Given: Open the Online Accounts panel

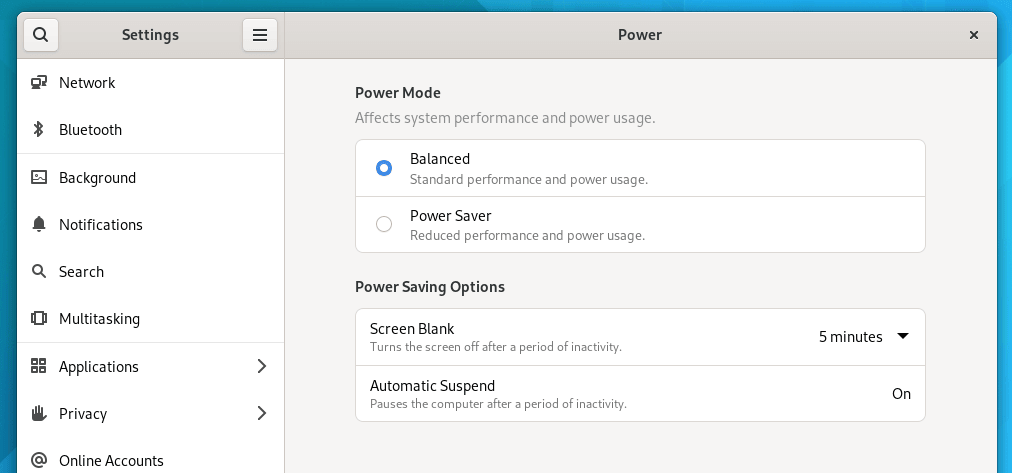Looking at the screenshot, I should coord(111,461).
